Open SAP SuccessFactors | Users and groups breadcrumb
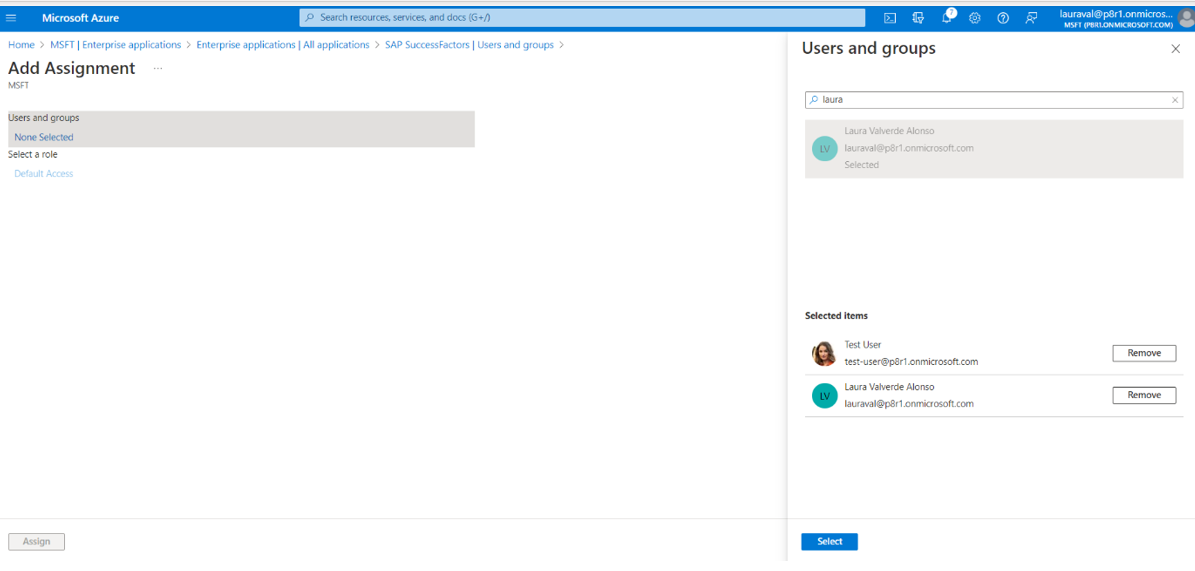The width and height of the screenshot is (1195, 571). (x=469, y=45)
